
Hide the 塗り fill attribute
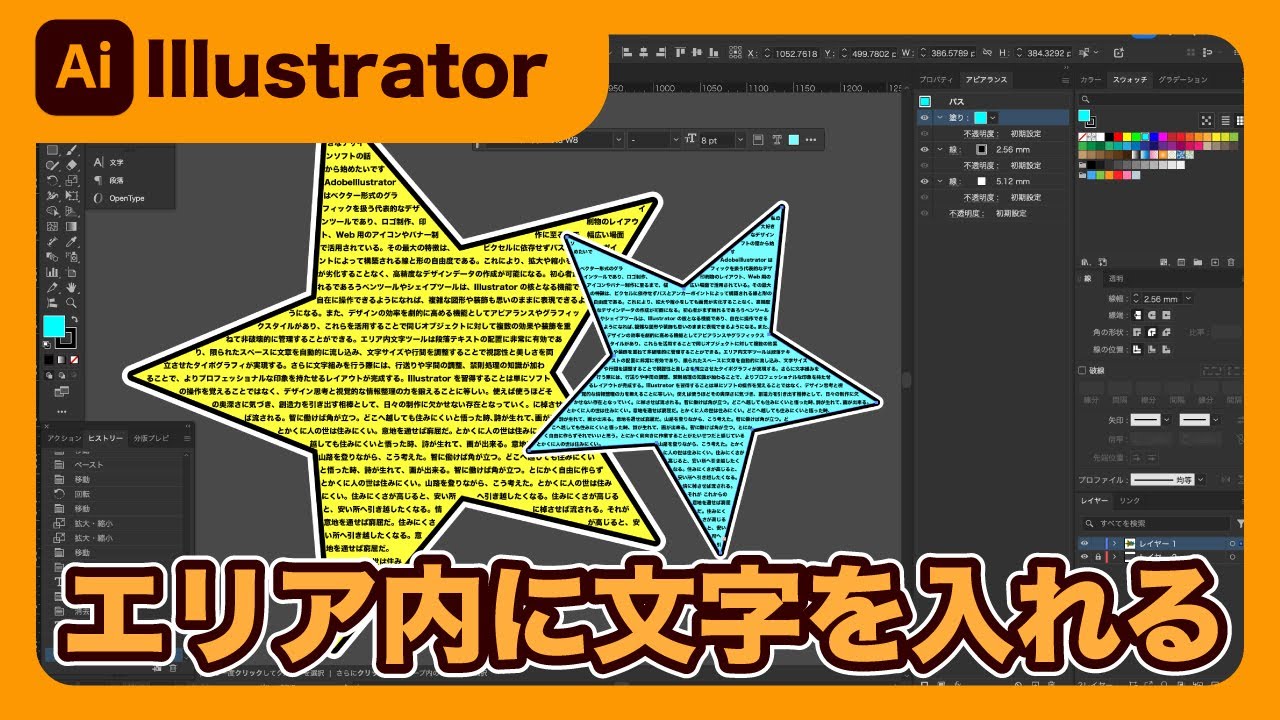924,118
